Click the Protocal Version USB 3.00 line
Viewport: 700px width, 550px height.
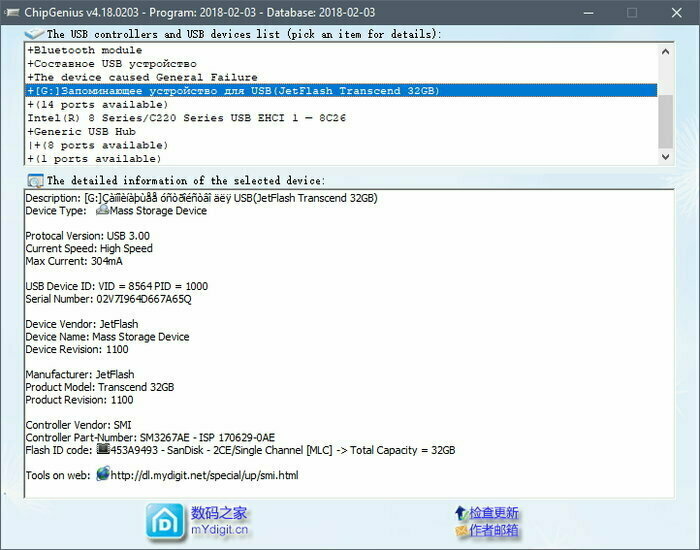pyautogui.click(x=88, y=236)
